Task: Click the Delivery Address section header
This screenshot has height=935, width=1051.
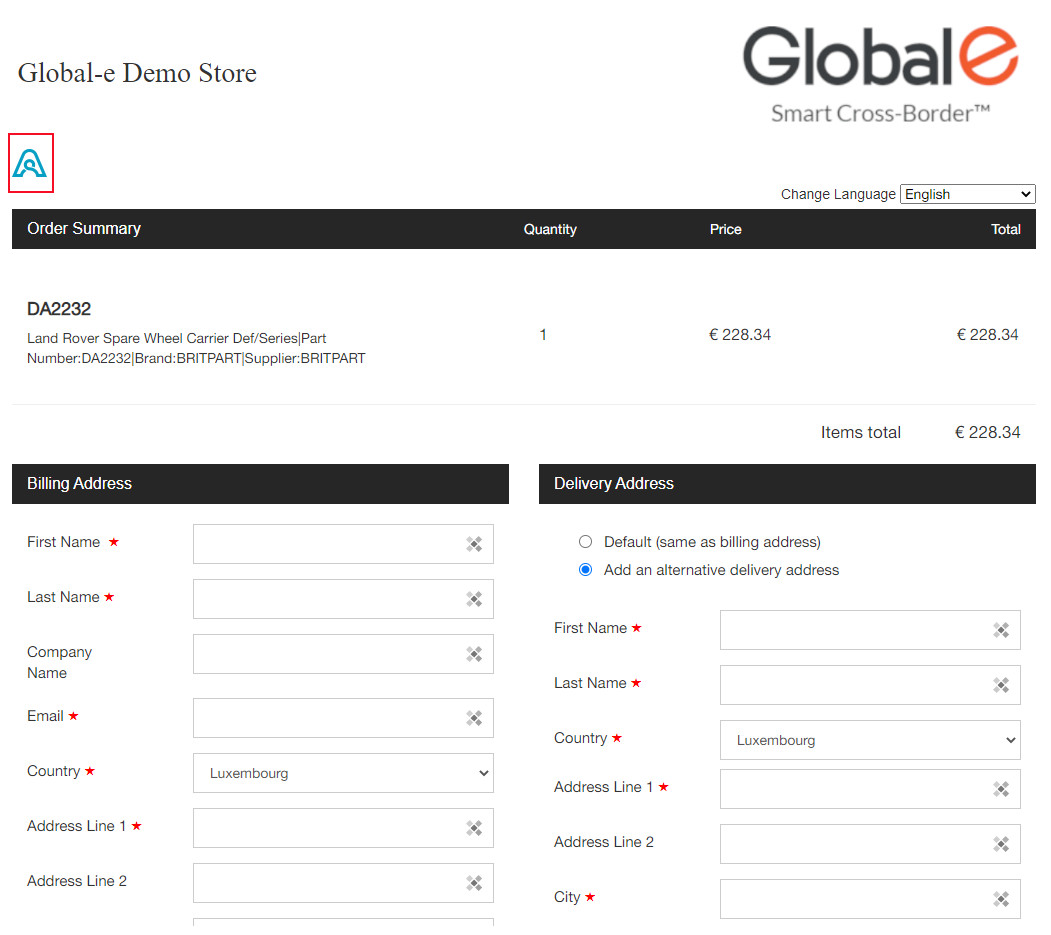Action: 786,484
